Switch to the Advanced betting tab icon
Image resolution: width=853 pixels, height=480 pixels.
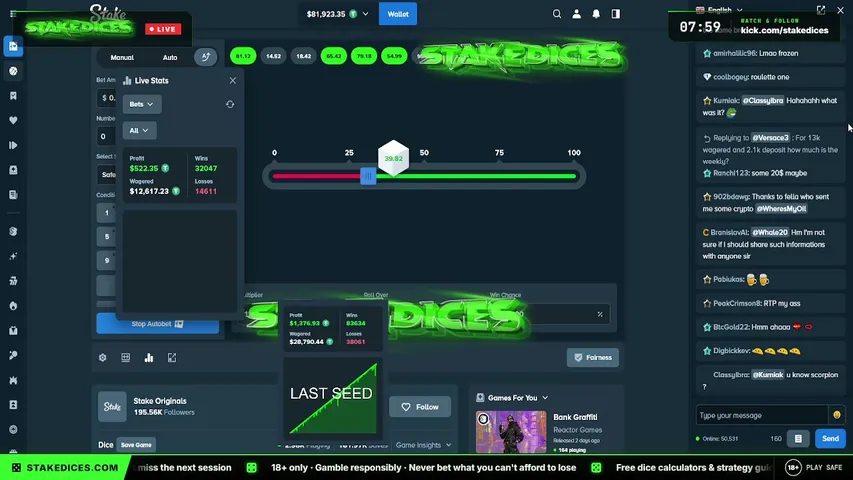[x=206, y=57]
